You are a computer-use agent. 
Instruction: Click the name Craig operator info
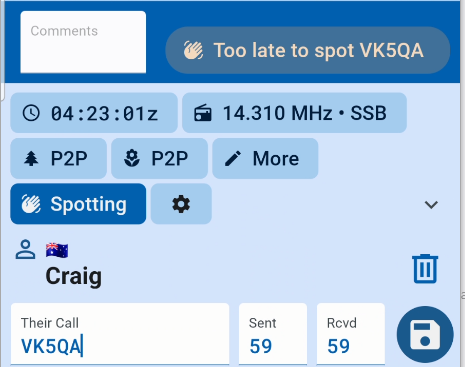coord(74,276)
